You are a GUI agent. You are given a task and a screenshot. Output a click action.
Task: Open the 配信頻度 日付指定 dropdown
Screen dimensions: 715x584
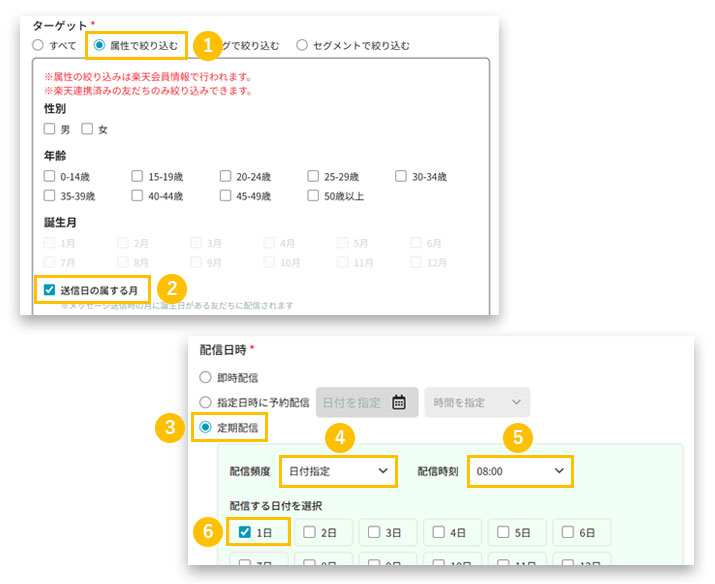[339, 470]
